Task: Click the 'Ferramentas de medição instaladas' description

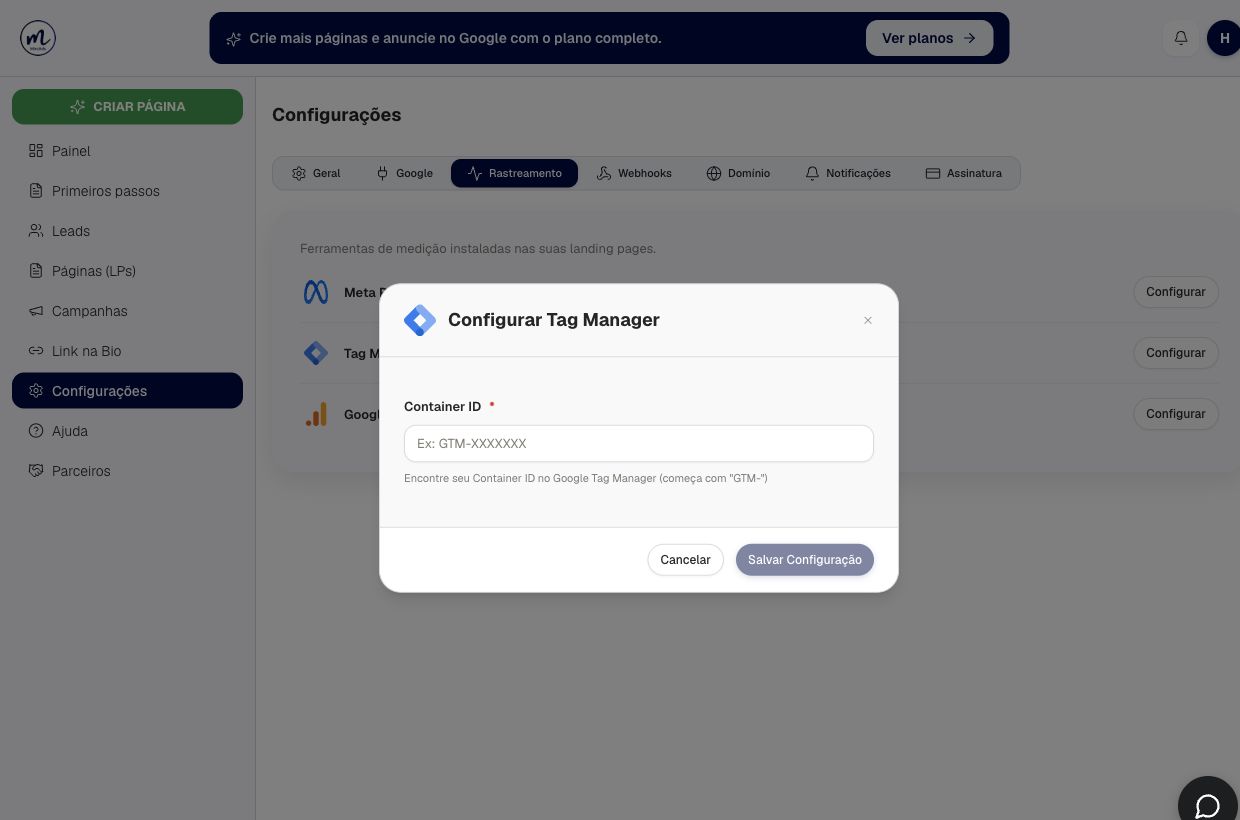Action: 478,249
